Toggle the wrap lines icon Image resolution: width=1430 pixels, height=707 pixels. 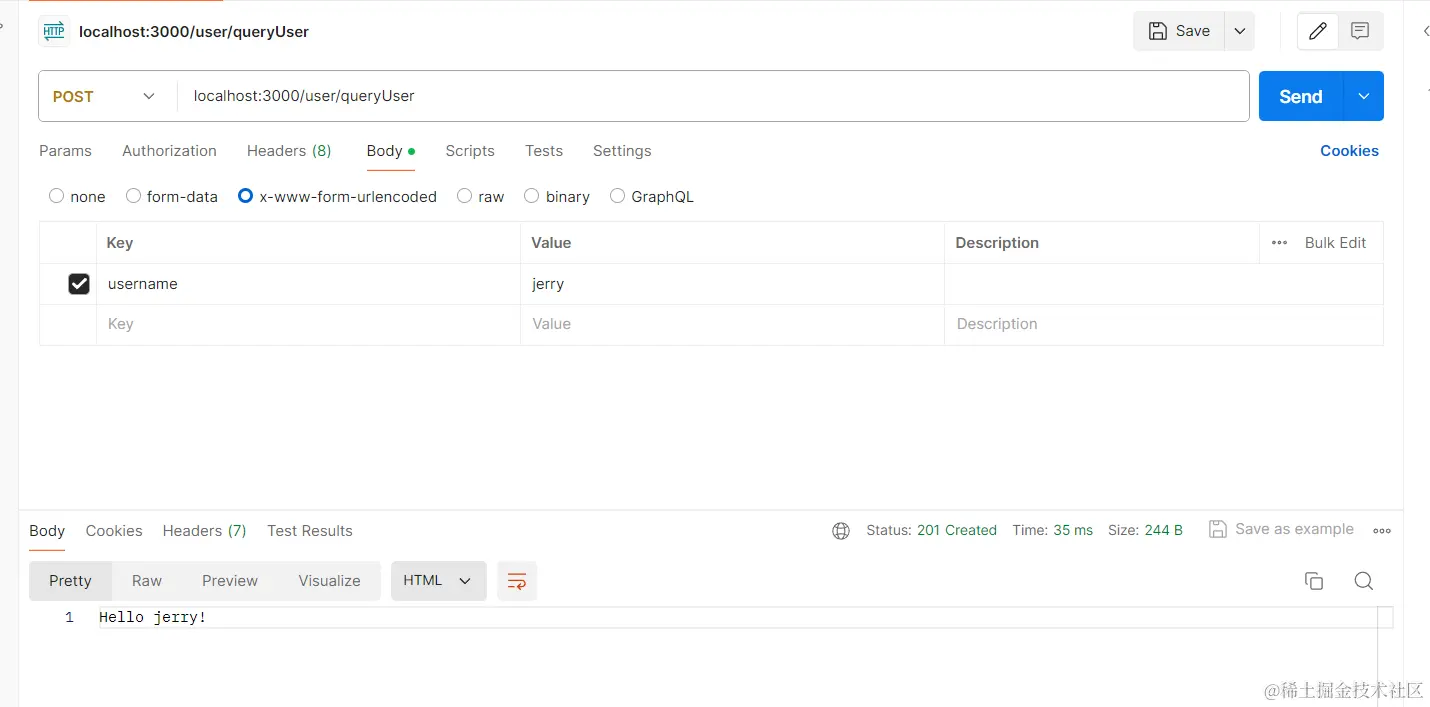517,581
